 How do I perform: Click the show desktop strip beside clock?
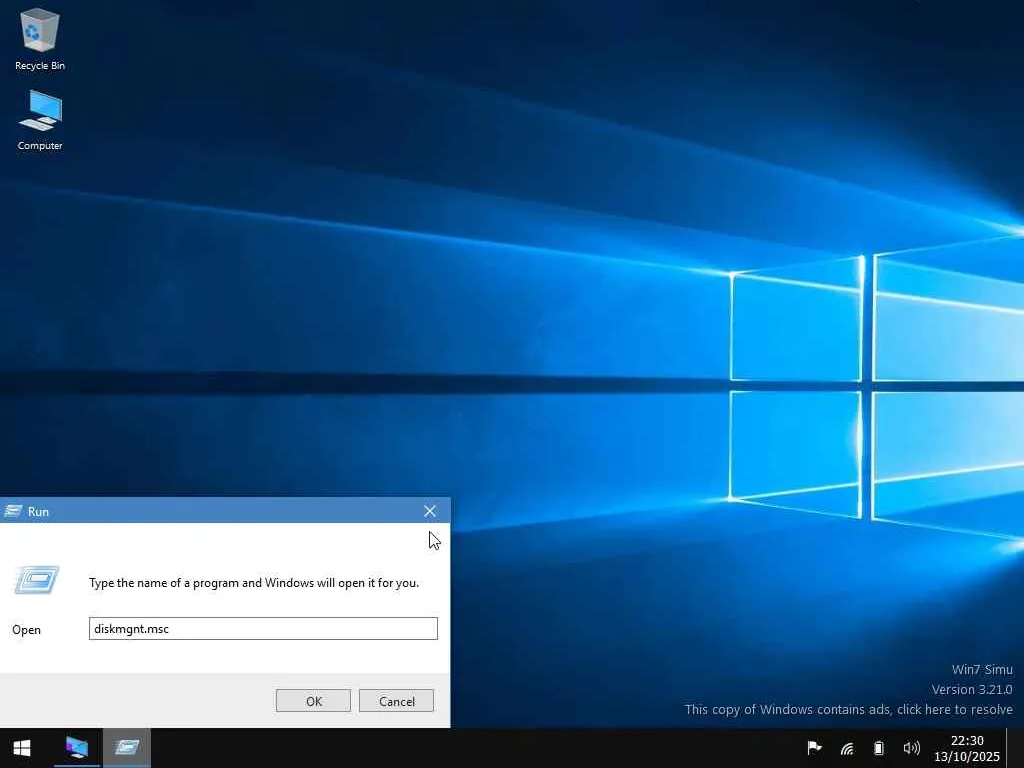point(1015,748)
